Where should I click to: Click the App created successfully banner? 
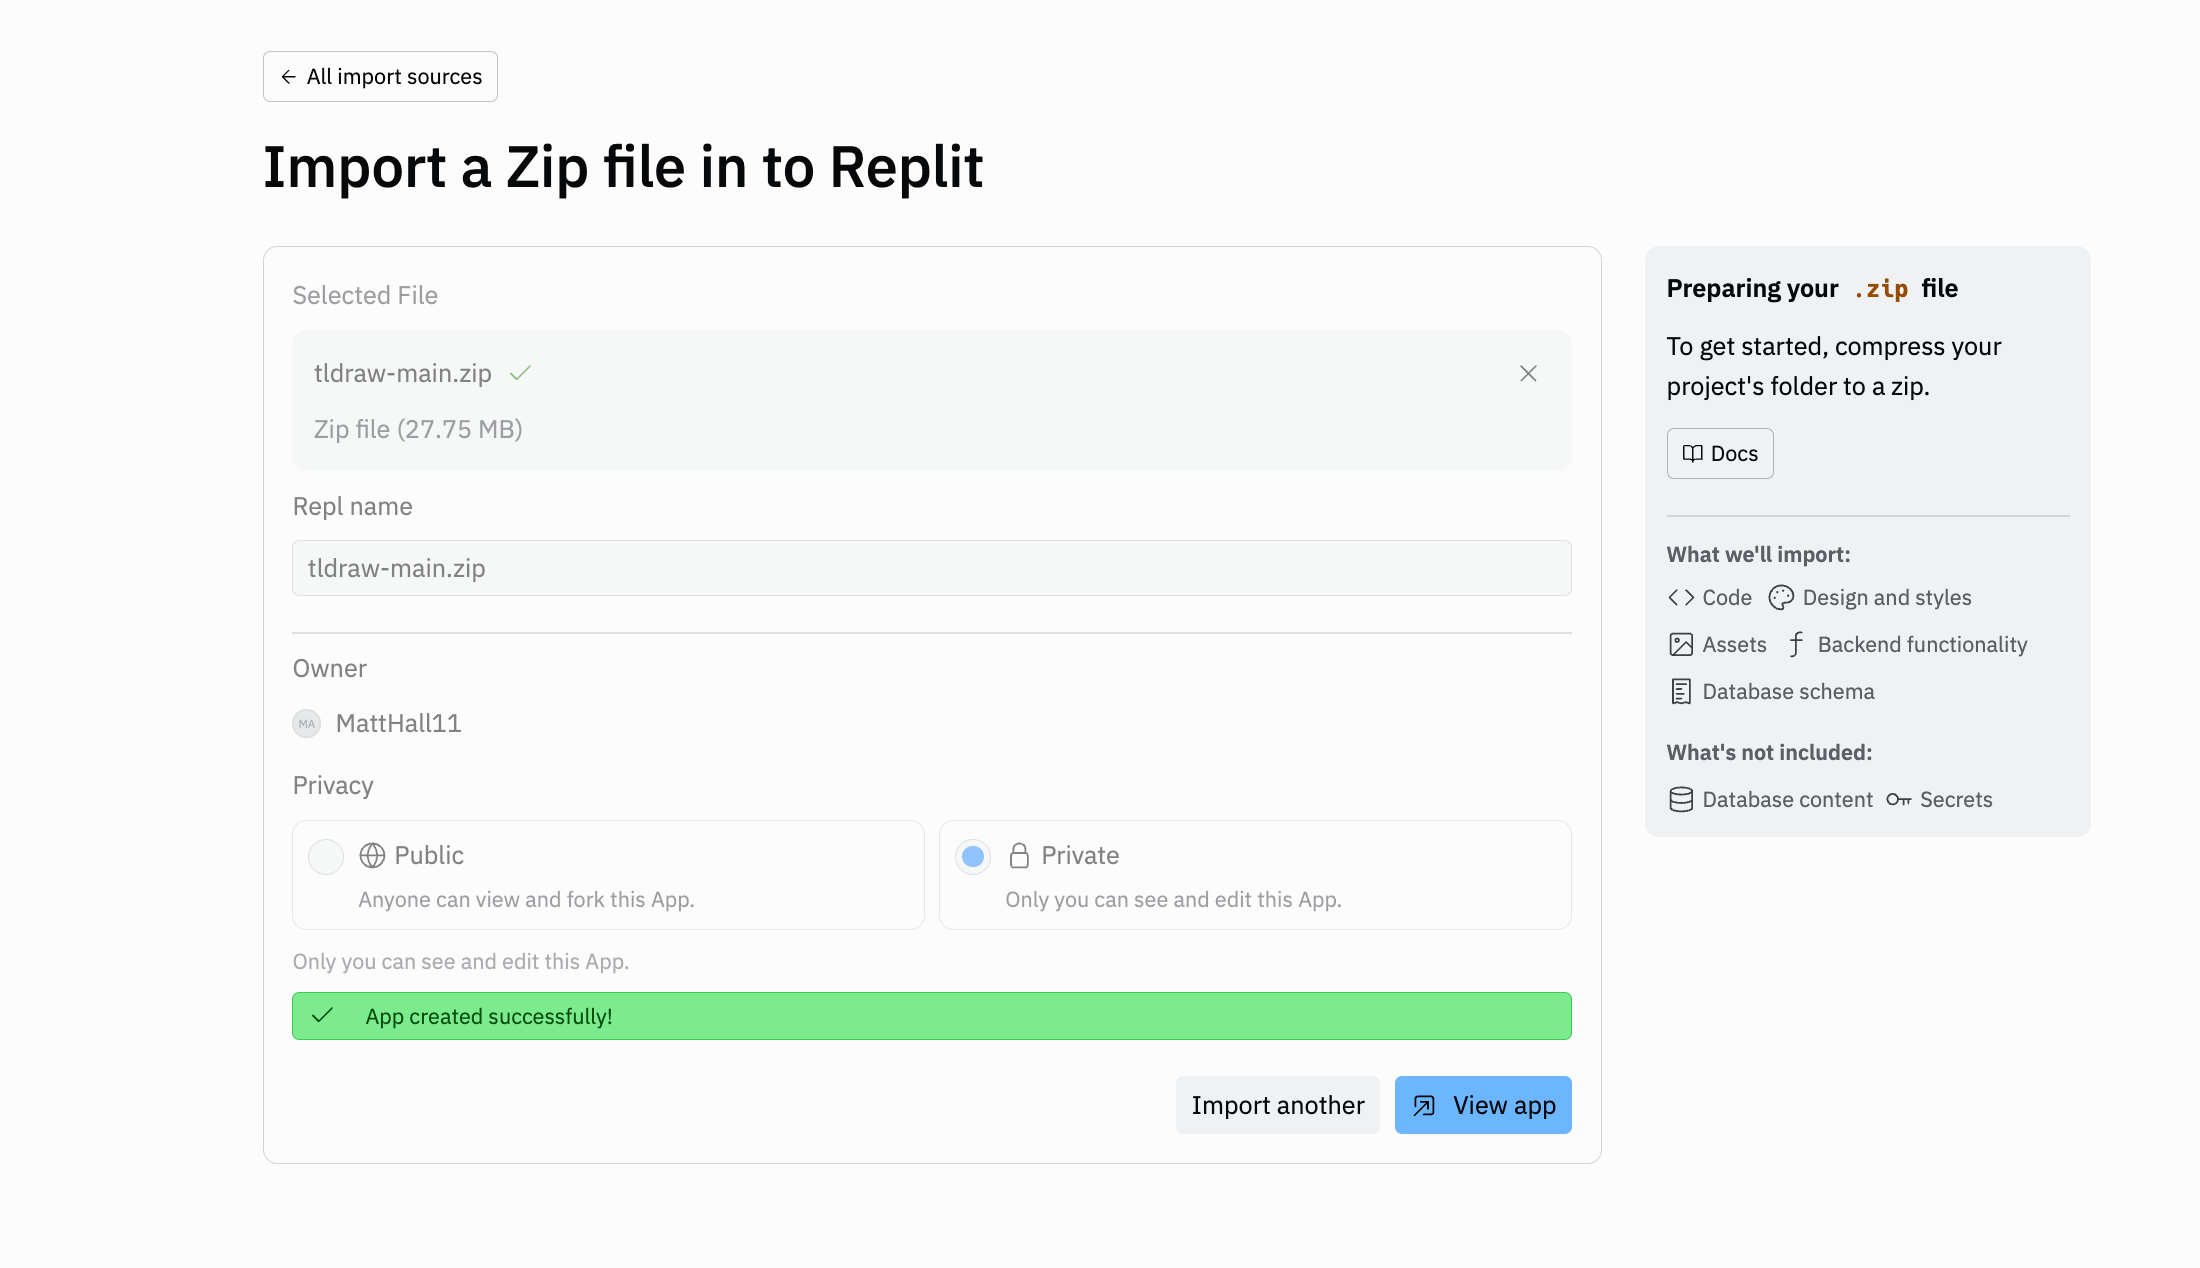coord(931,1016)
